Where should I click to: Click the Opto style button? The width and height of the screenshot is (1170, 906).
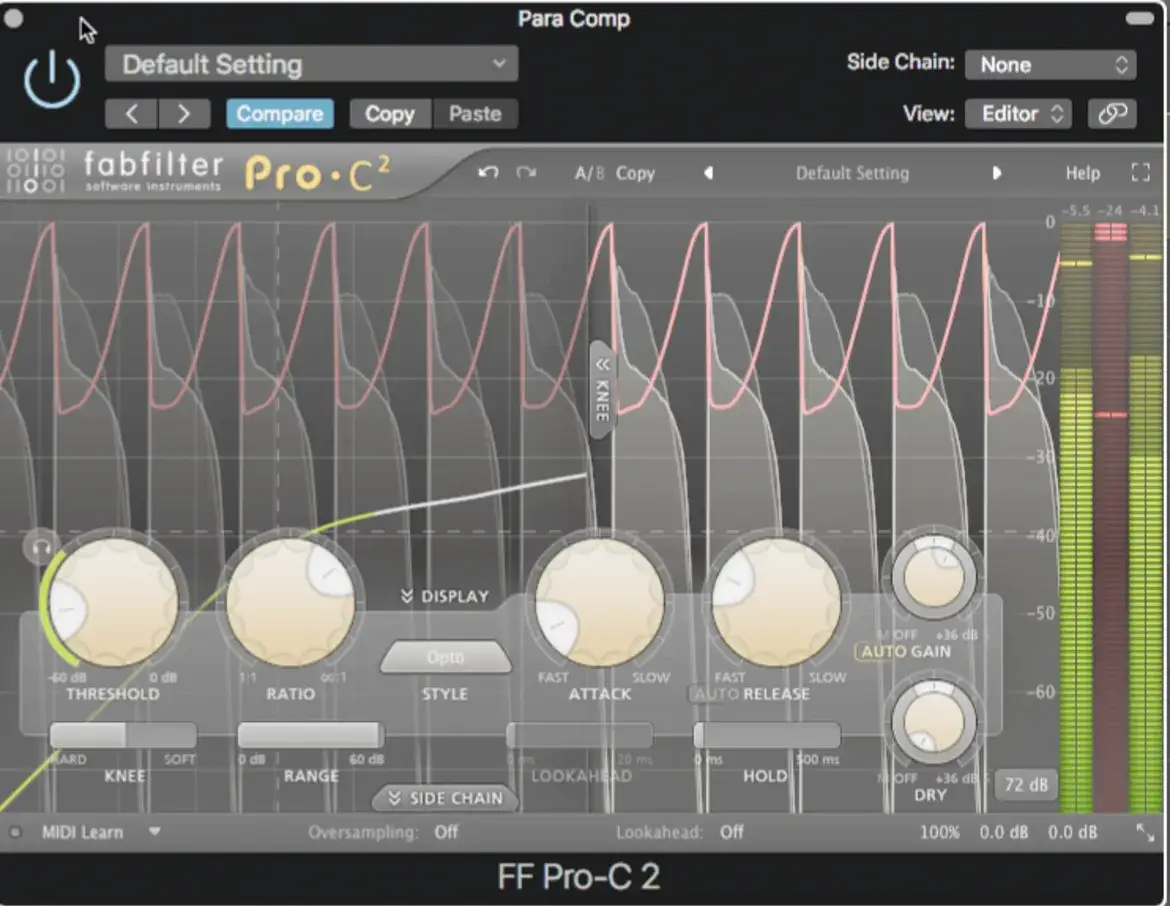pyautogui.click(x=445, y=658)
